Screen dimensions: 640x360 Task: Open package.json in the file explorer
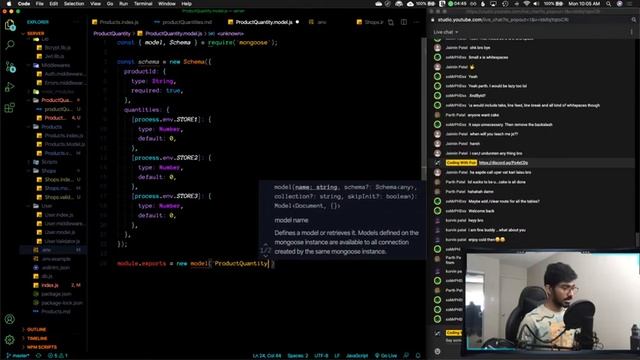(x=56, y=294)
